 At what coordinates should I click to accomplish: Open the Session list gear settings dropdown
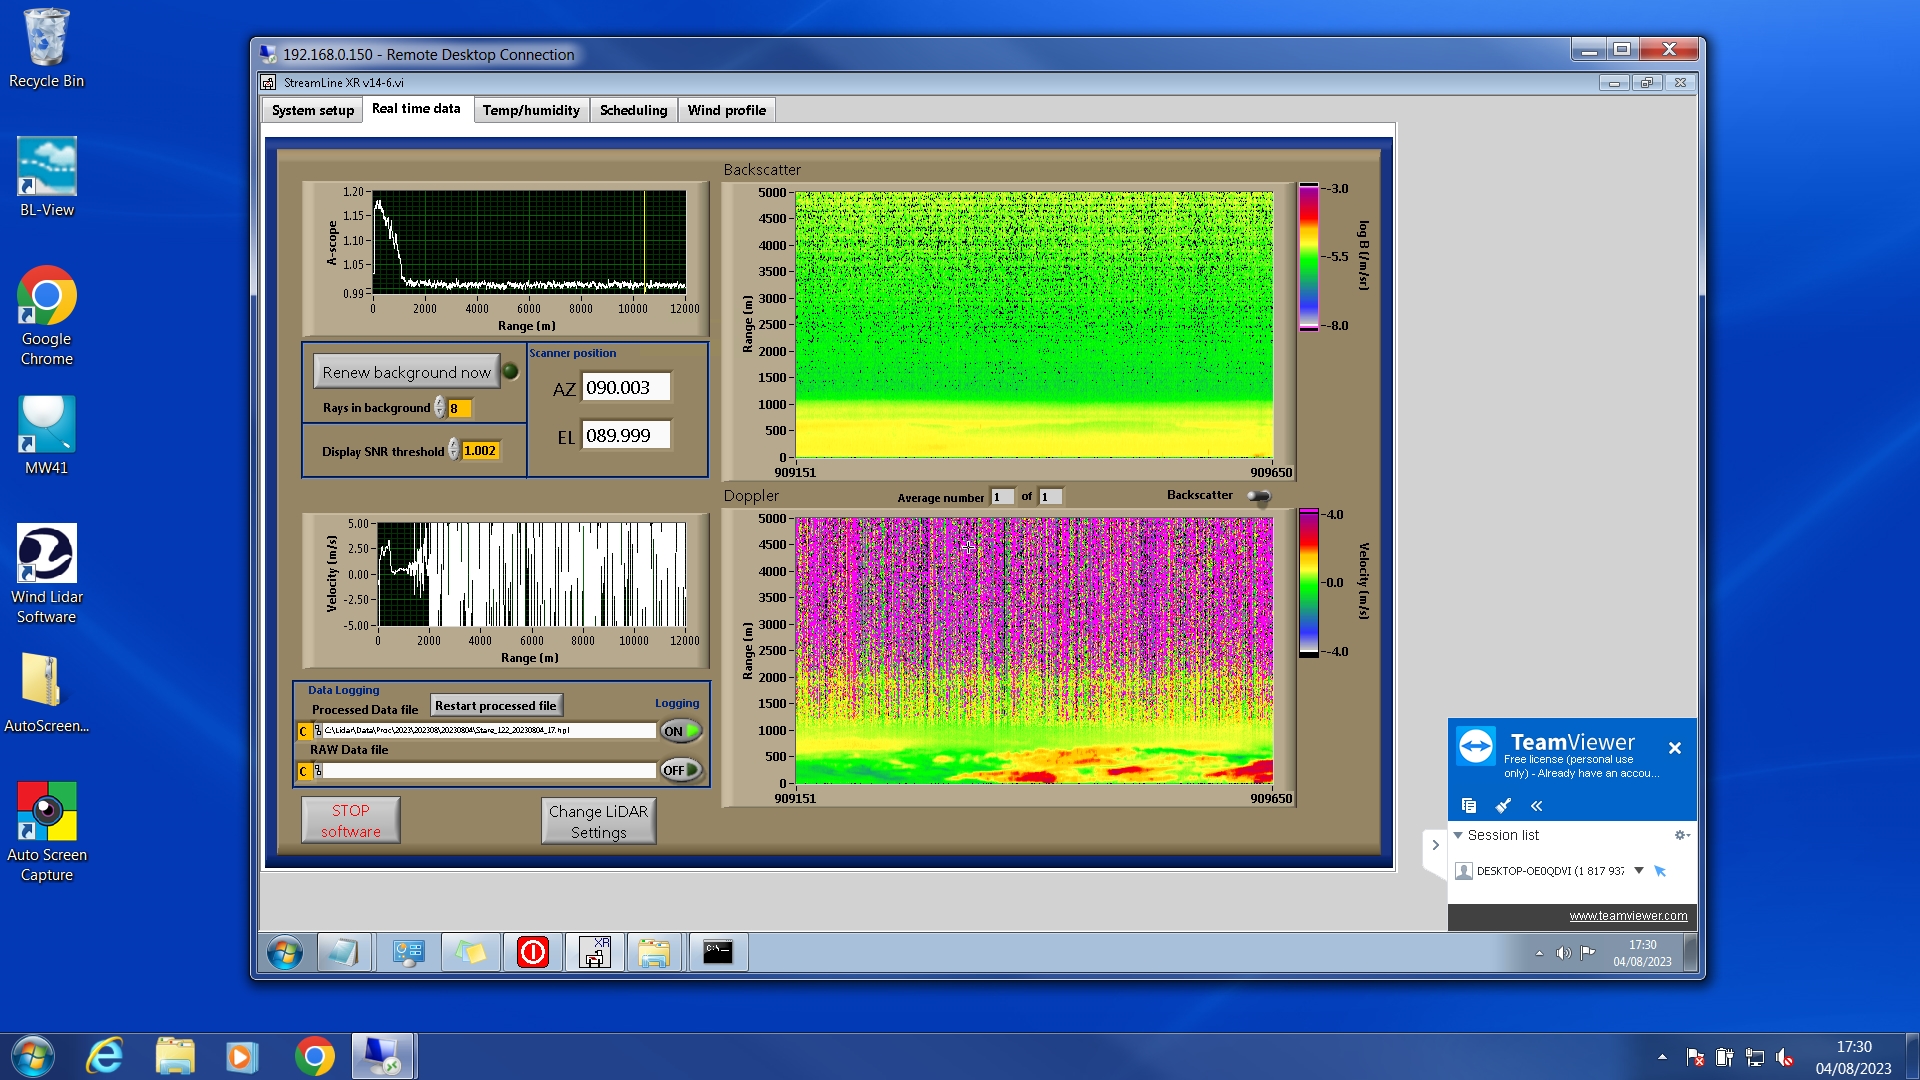[x=1681, y=835]
